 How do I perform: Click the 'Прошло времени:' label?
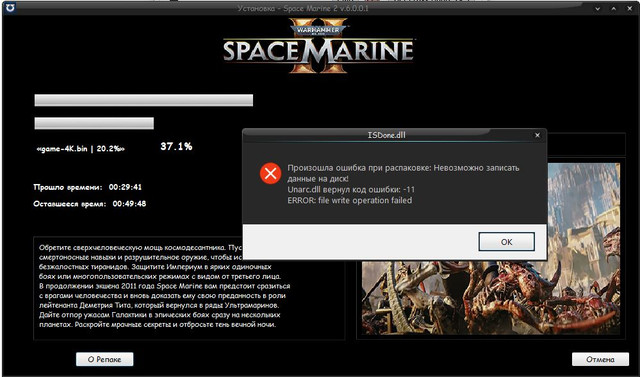pyautogui.click(x=68, y=187)
